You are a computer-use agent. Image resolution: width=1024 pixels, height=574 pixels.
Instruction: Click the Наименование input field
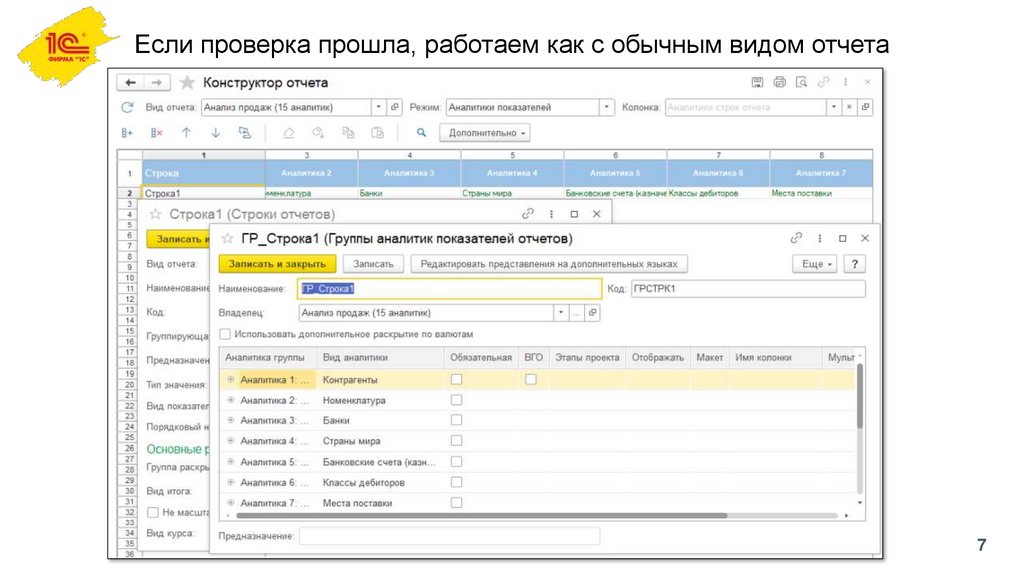click(x=449, y=289)
